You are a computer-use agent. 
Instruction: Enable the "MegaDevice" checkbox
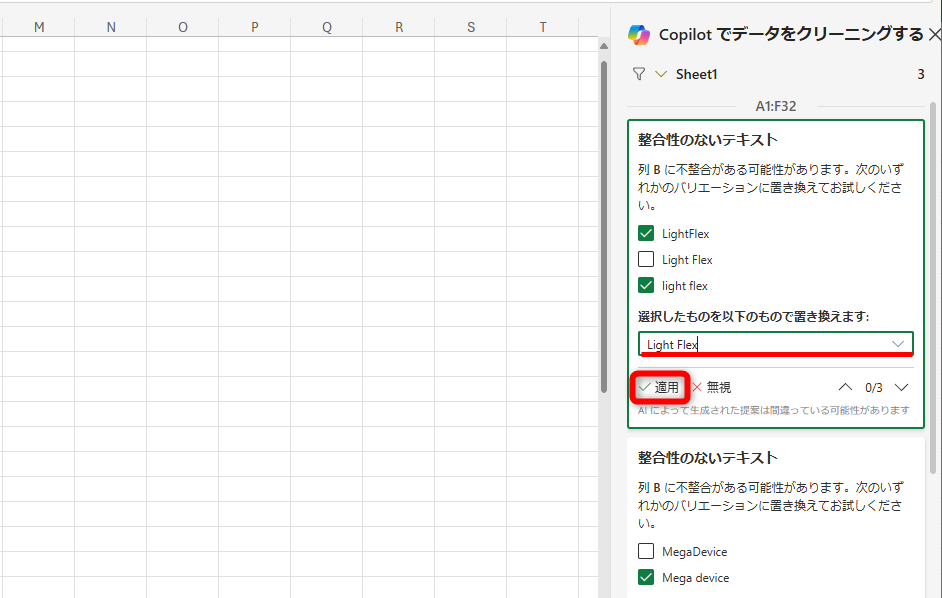(x=645, y=551)
